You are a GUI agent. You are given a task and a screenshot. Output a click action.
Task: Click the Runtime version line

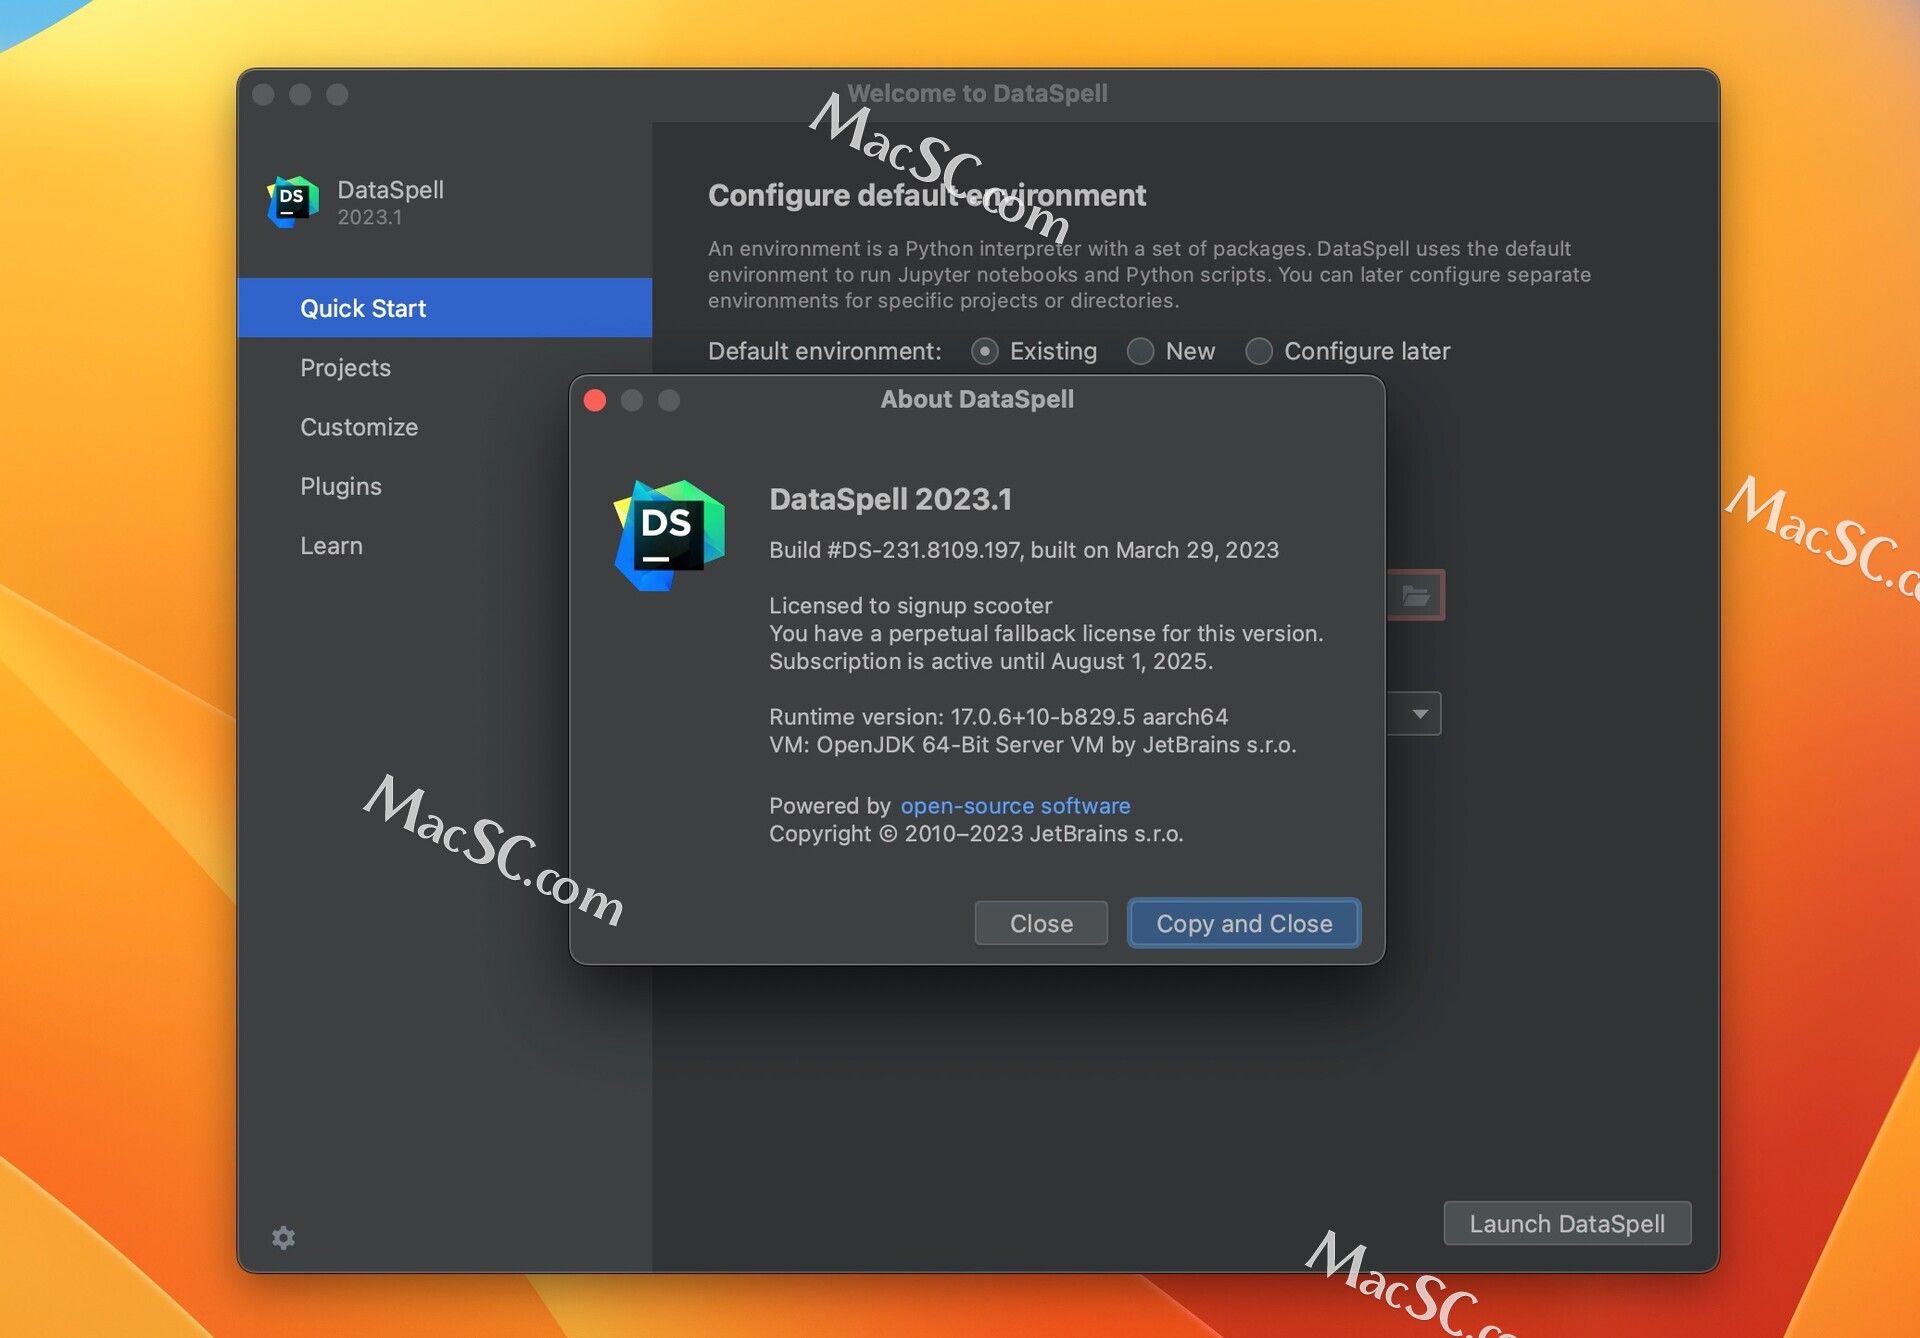click(998, 717)
